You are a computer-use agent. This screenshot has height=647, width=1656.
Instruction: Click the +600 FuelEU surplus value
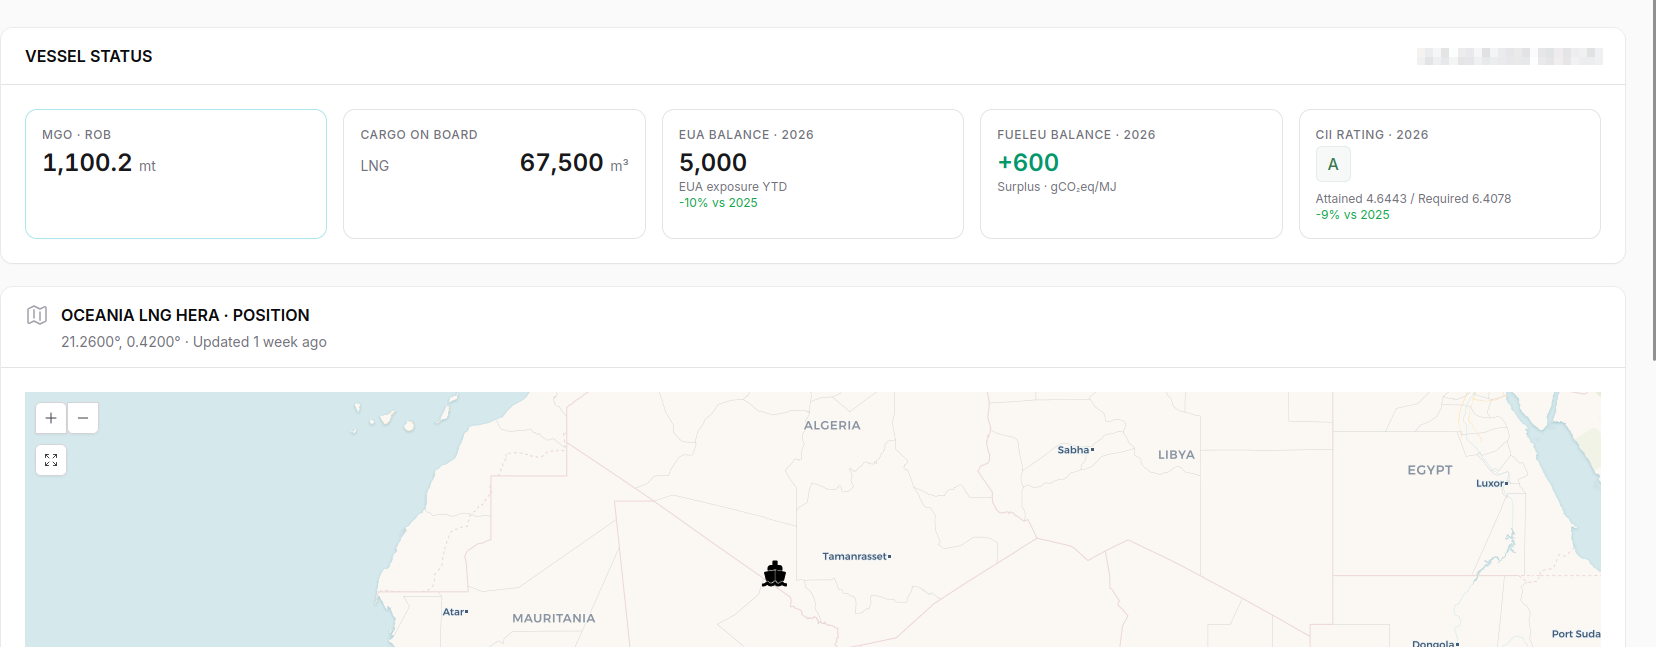click(x=1028, y=162)
